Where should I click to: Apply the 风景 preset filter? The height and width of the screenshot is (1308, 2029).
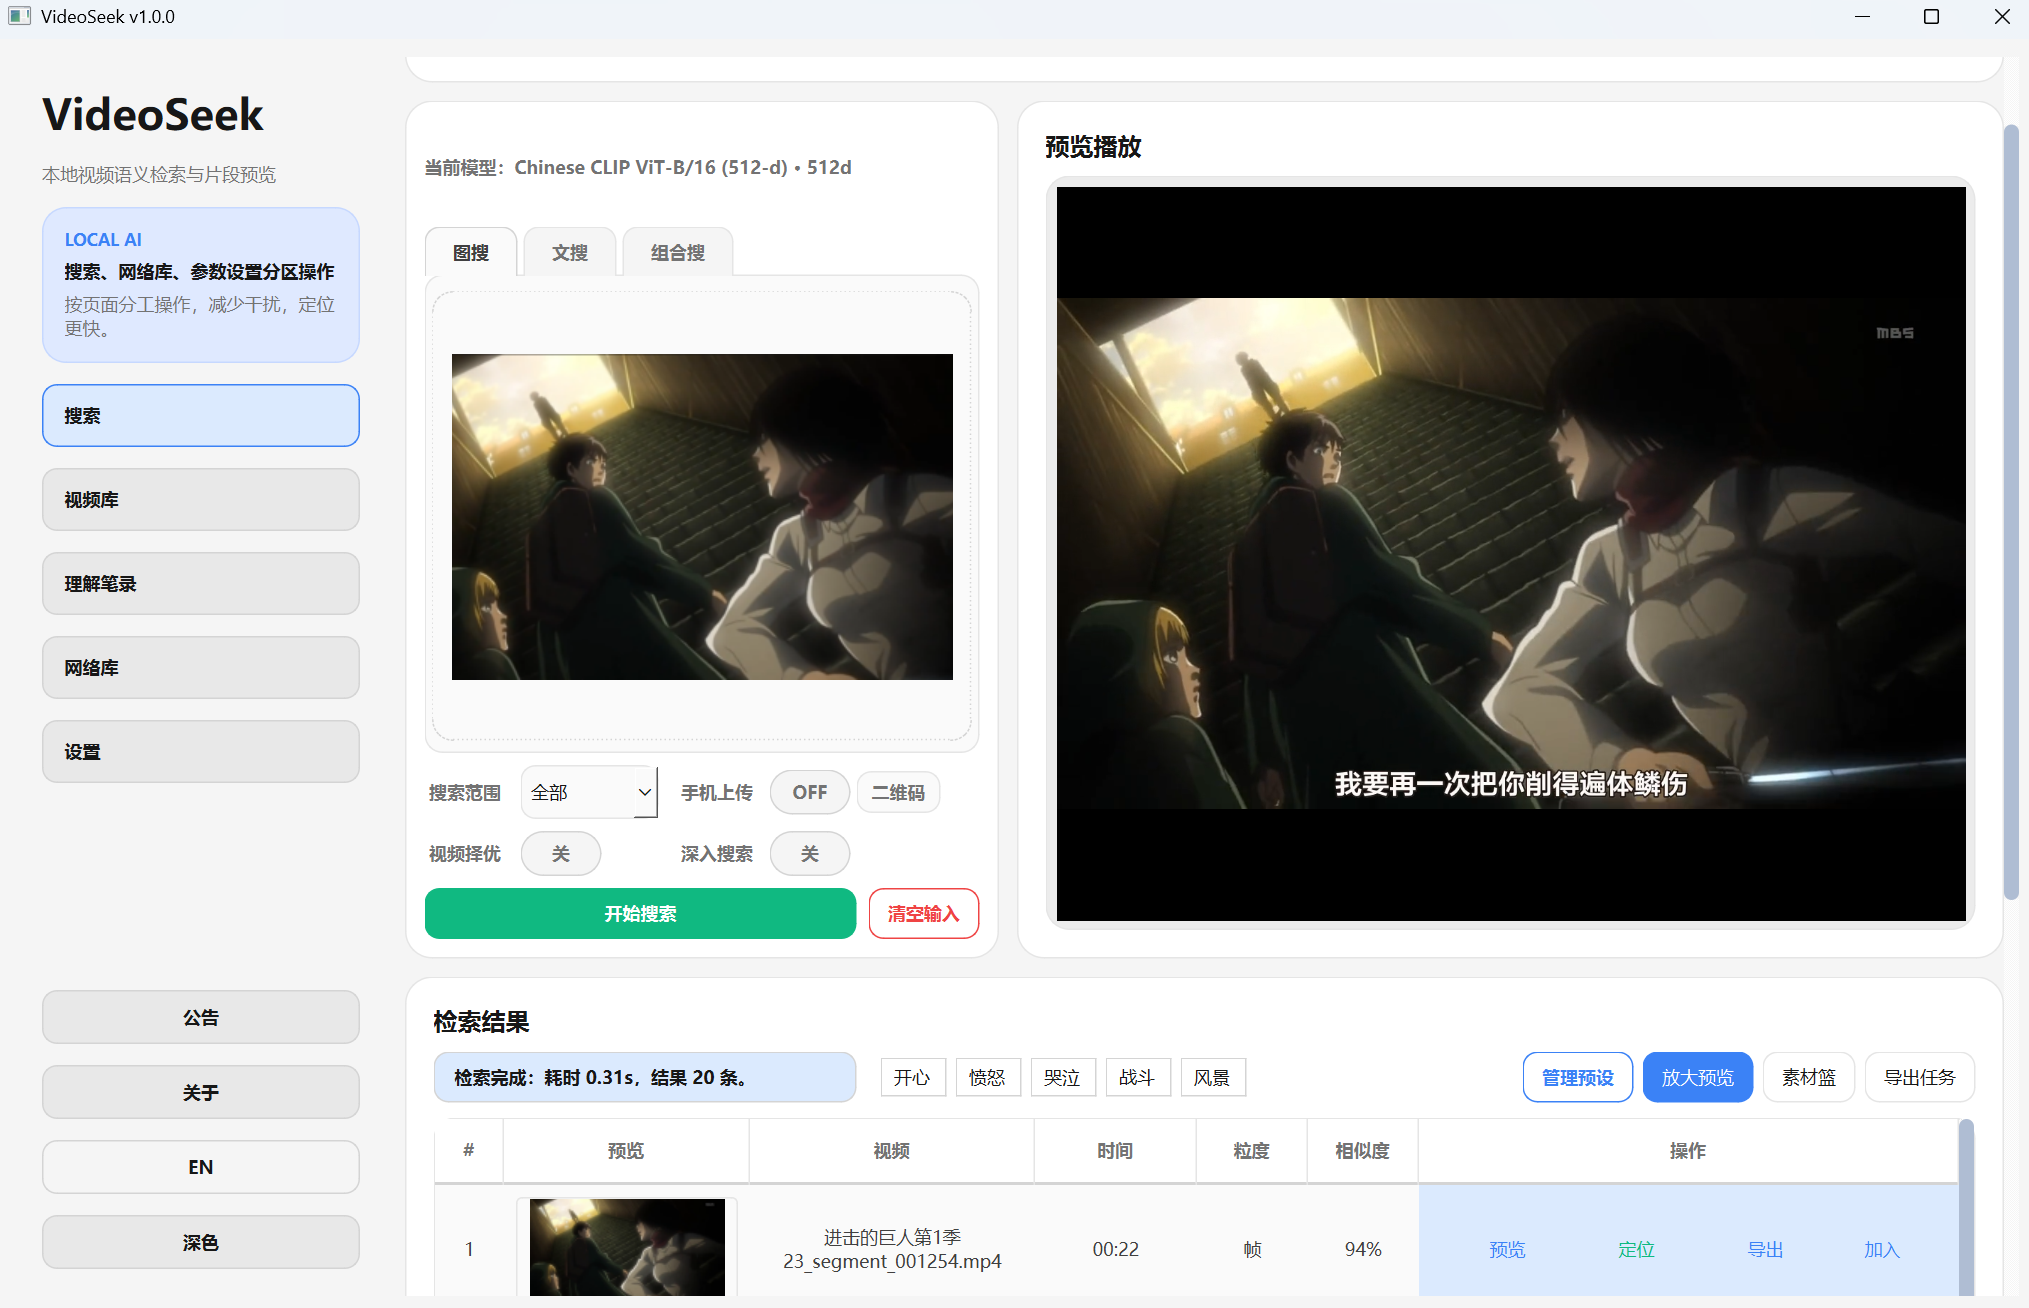tap(1213, 1077)
